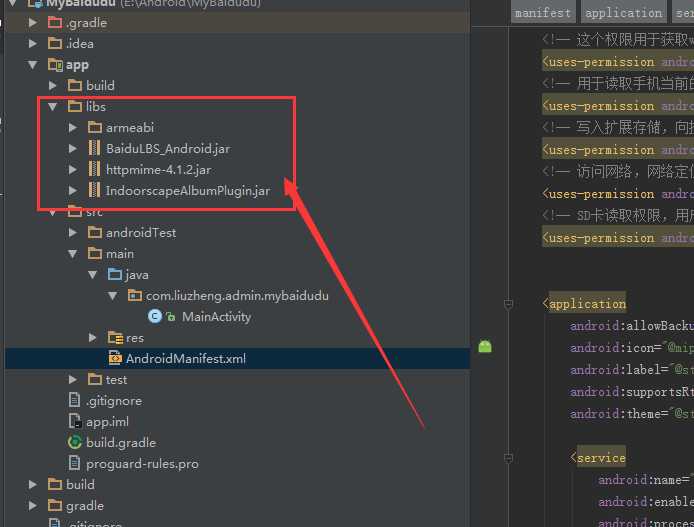Click the BaiduLBS_Android.jar archive icon
This screenshot has height=527, width=694.
pos(94,148)
